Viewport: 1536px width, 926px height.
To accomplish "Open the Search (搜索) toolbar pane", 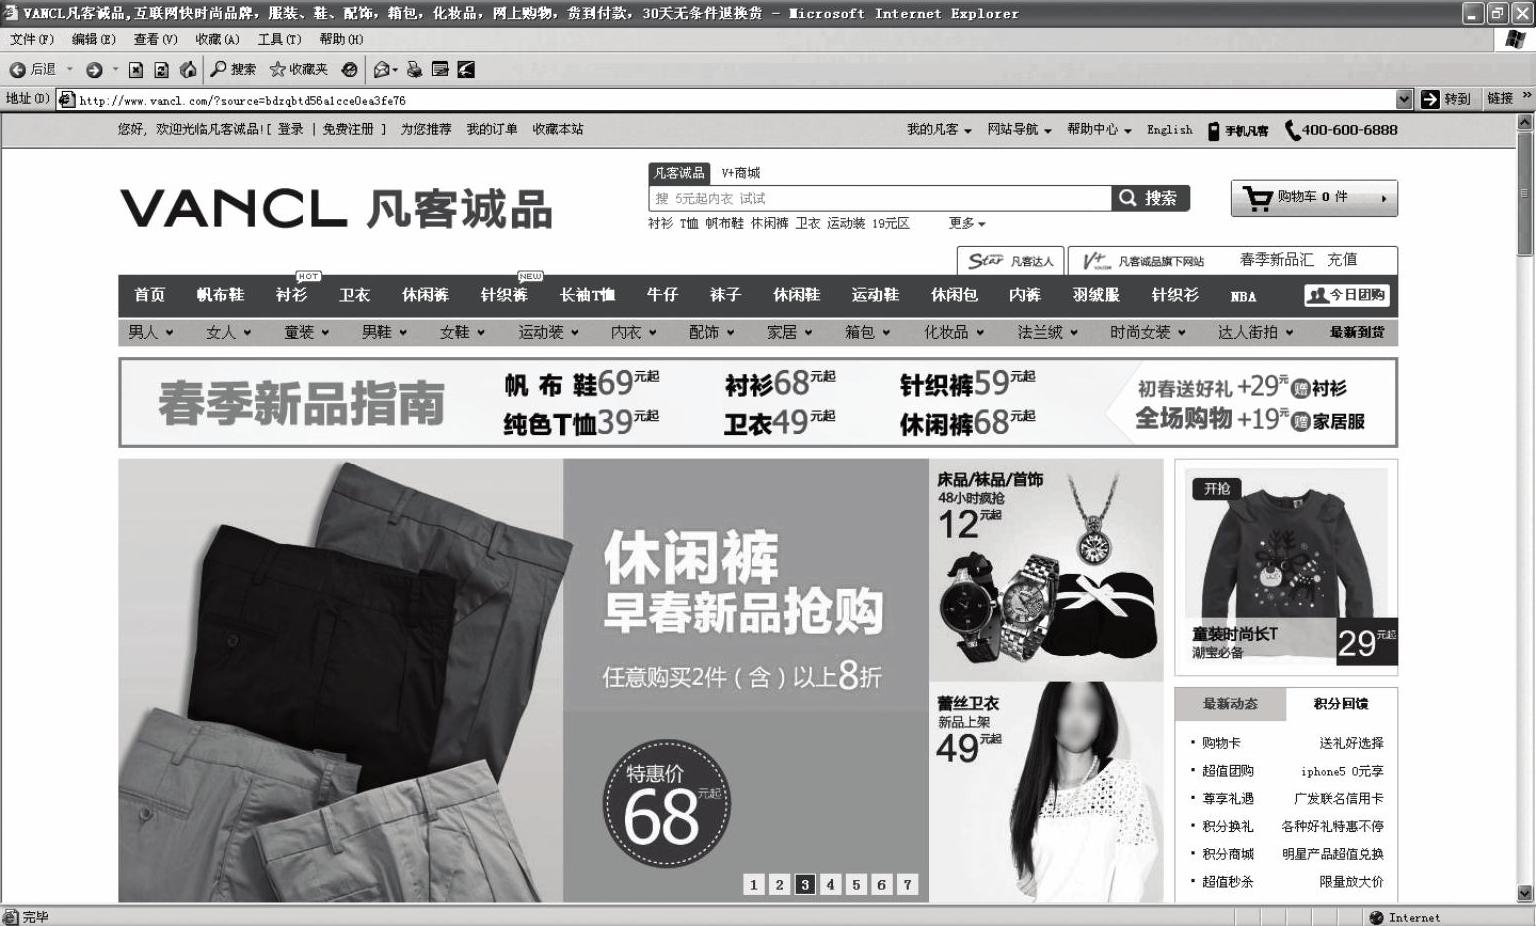I will (233, 69).
